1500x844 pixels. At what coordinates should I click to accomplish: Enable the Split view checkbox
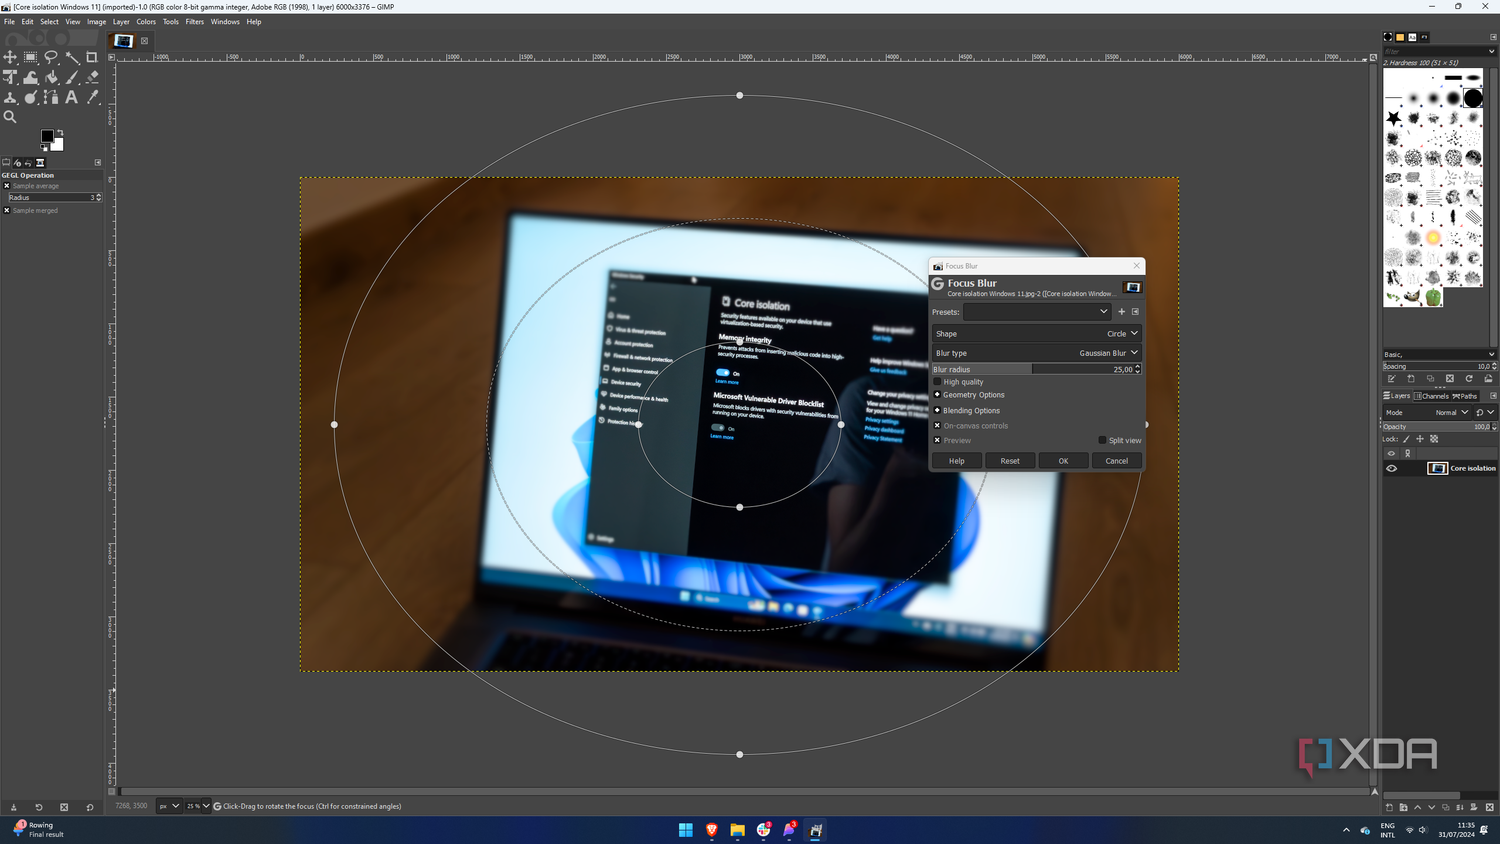[x=1102, y=440]
